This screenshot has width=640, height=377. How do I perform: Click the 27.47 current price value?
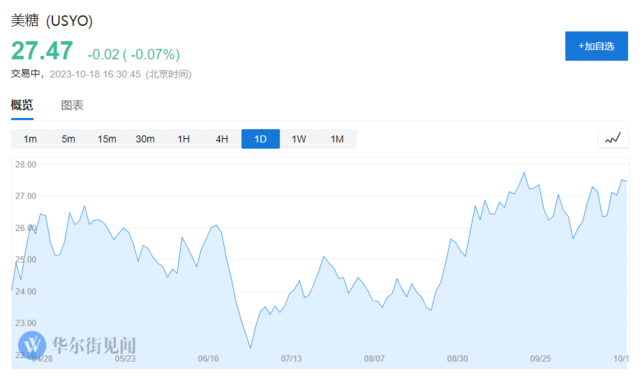click(x=42, y=51)
